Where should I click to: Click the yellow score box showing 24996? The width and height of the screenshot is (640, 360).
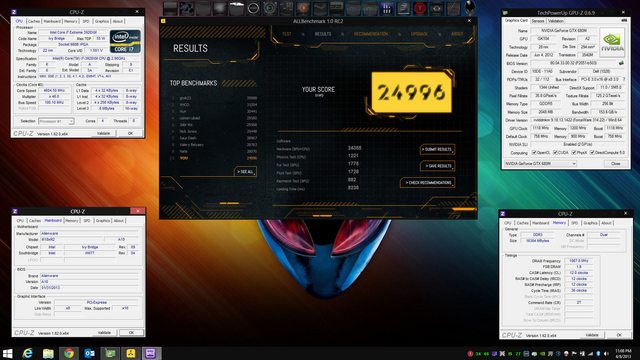coord(411,92)
